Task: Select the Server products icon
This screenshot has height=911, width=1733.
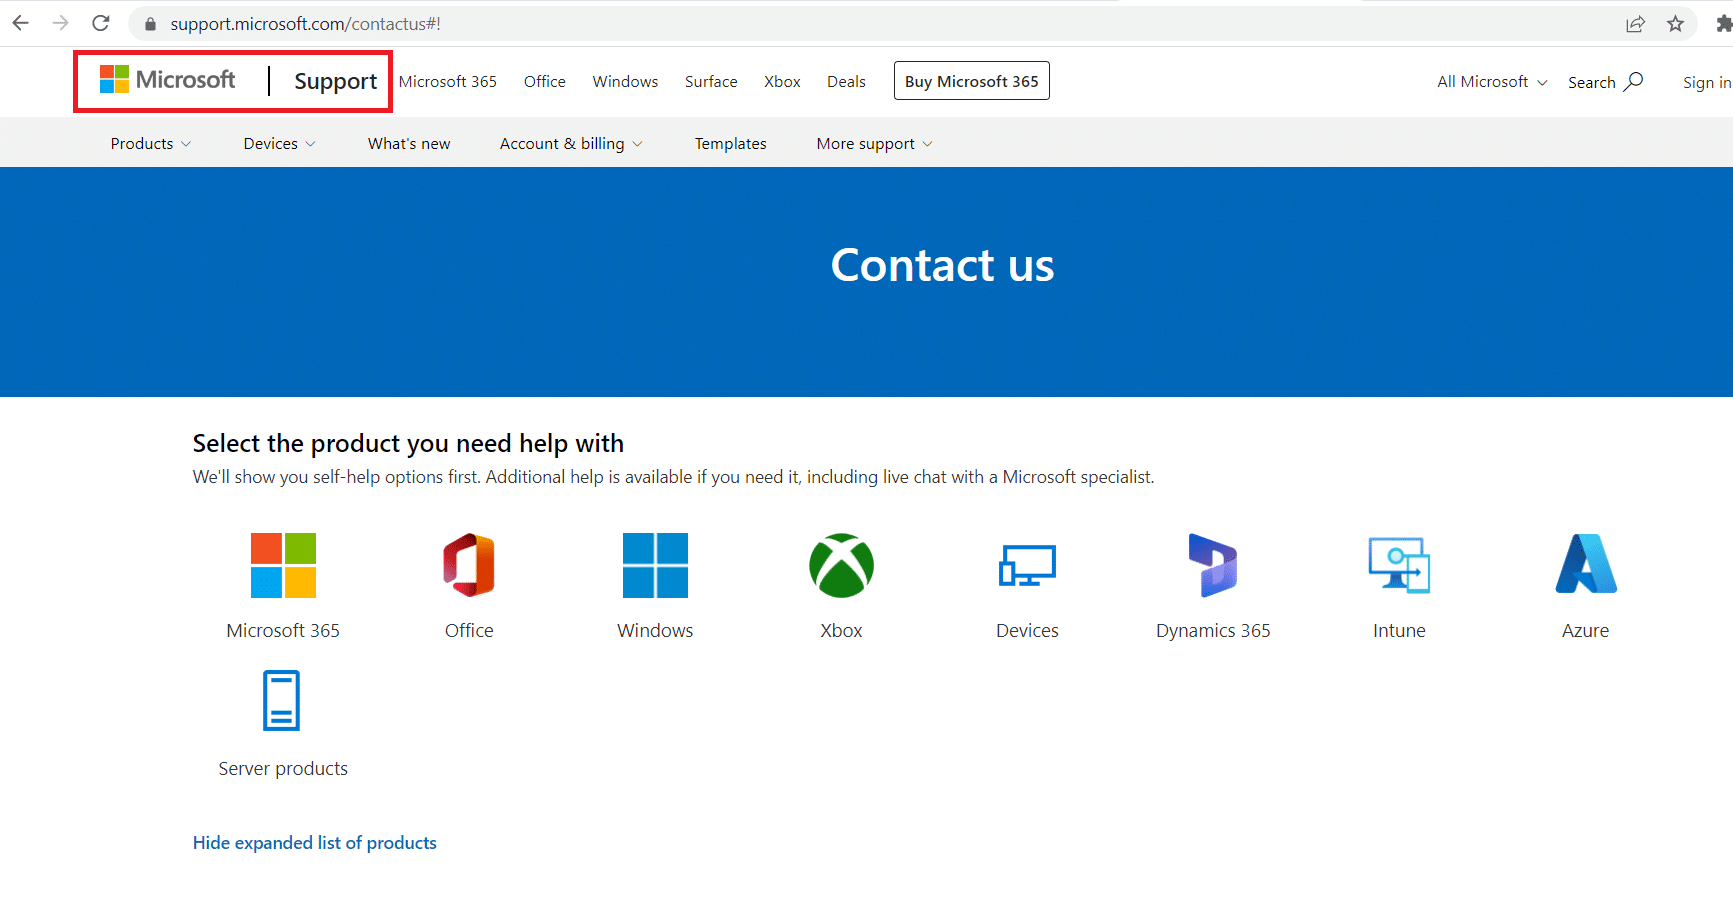Action: (282, 701)
